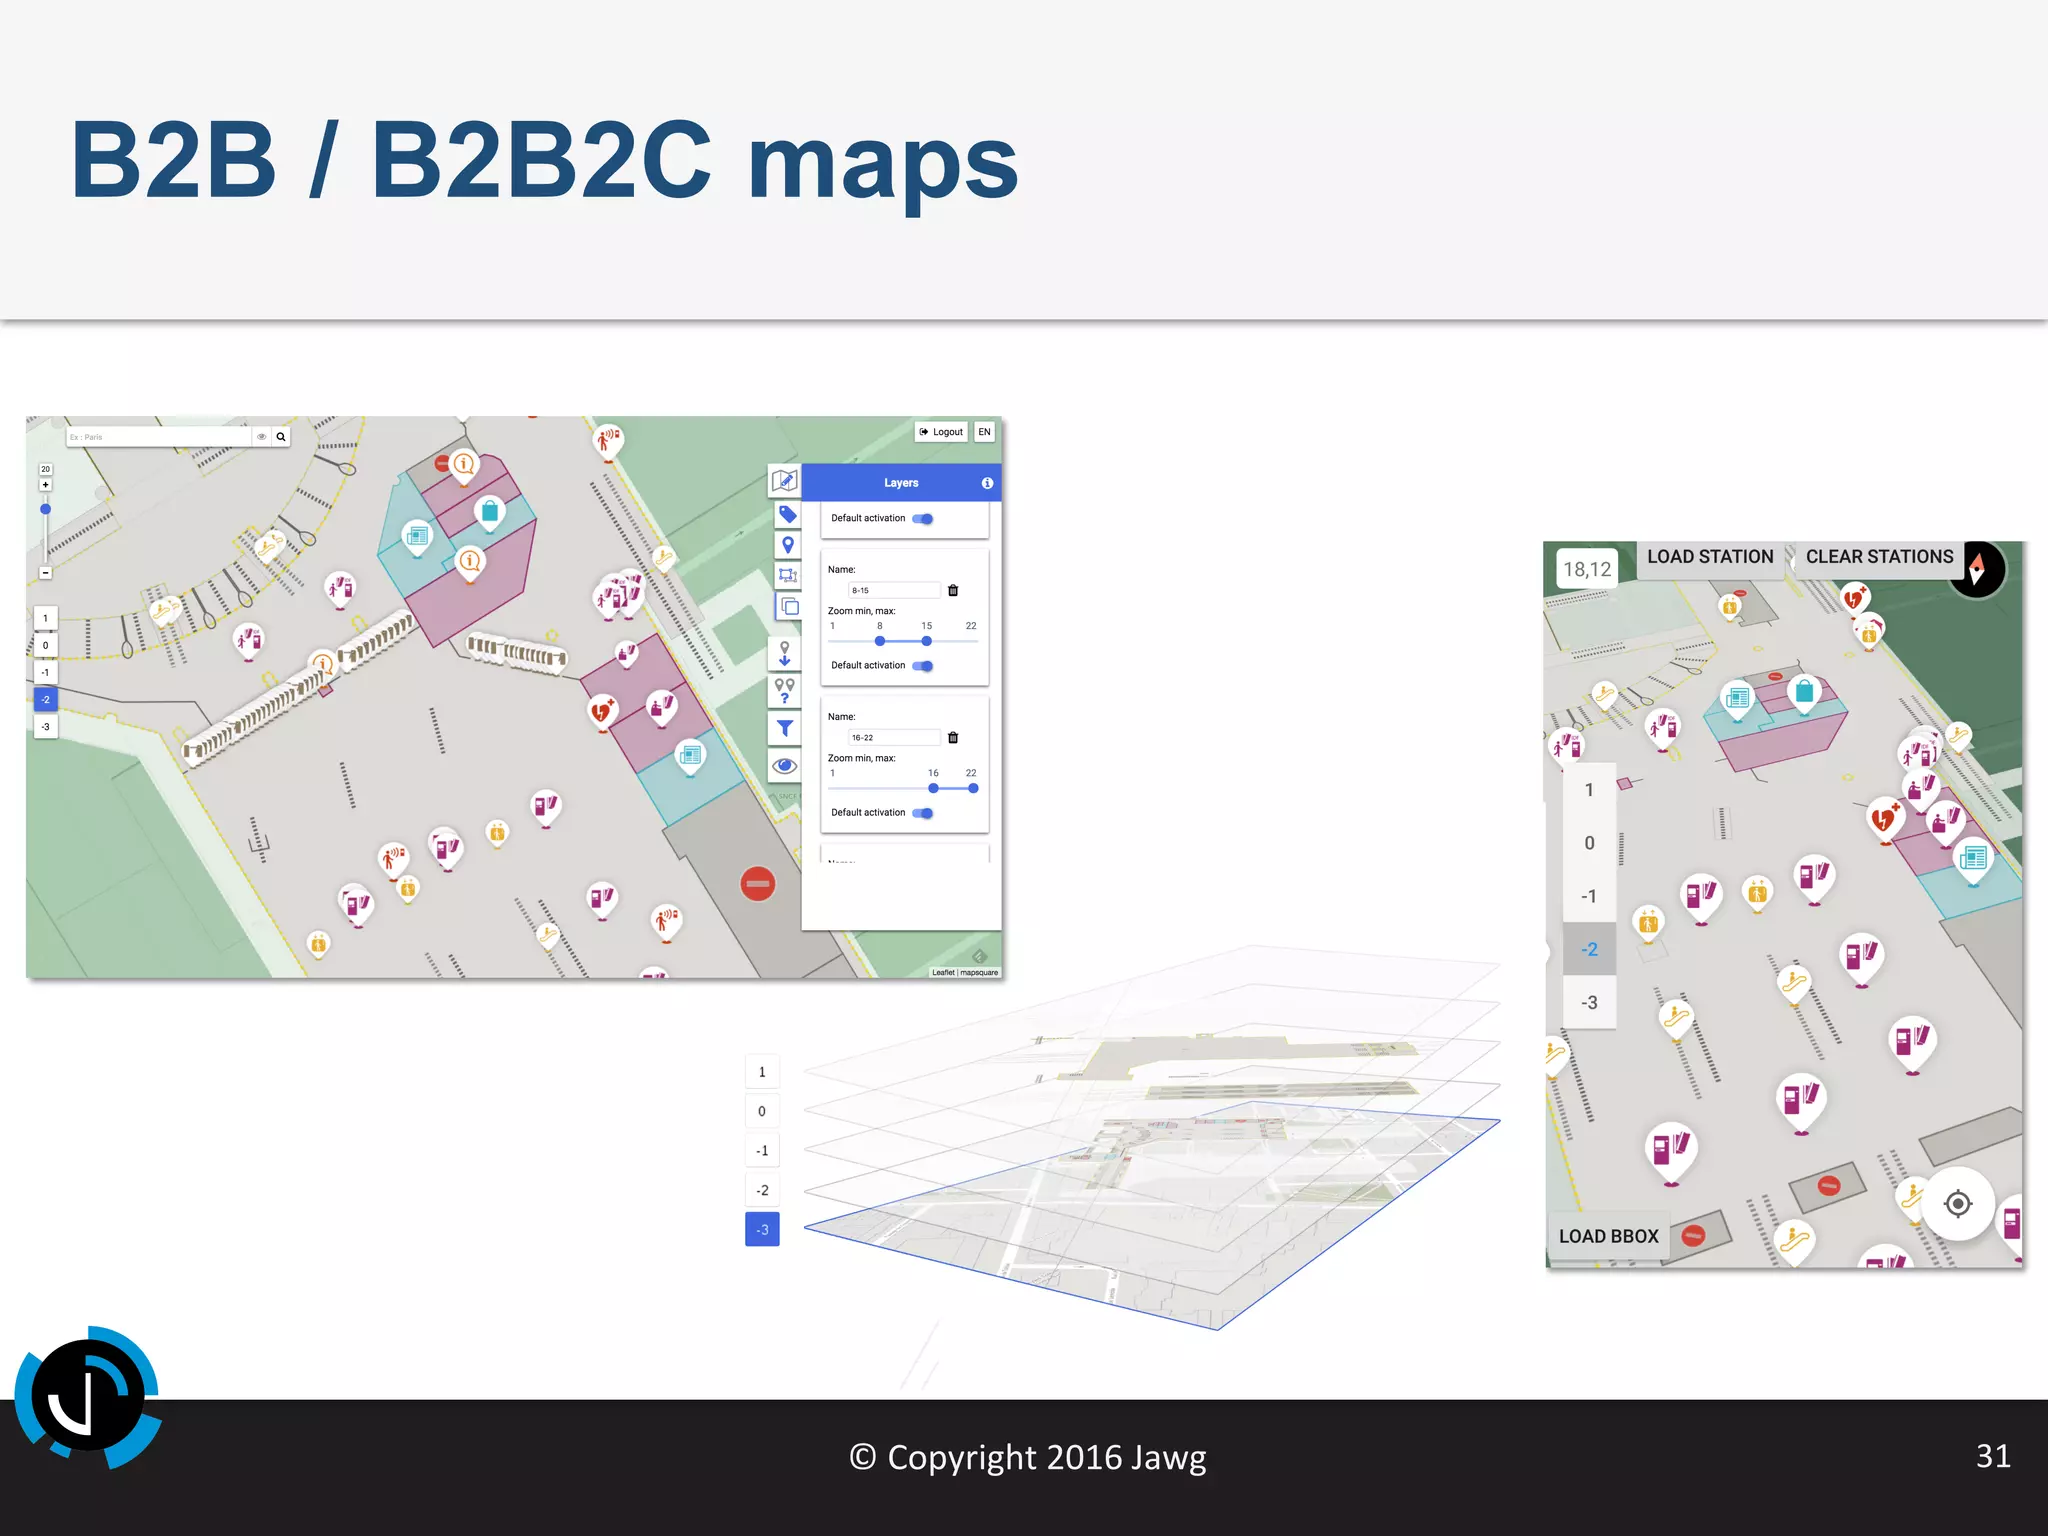This screenshot has height=1536, width=2048.
Task: Select floor 1 in left map
Action: click(x=45, y=618)
